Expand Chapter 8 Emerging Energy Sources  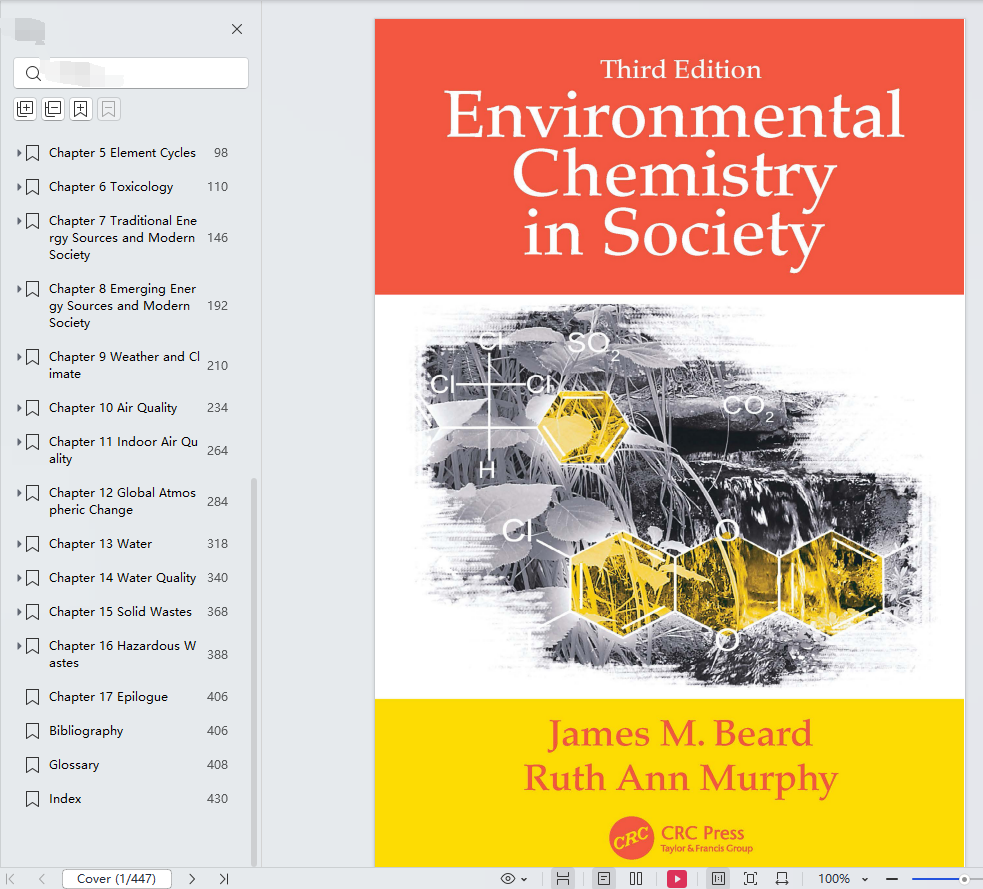[19, 288]
